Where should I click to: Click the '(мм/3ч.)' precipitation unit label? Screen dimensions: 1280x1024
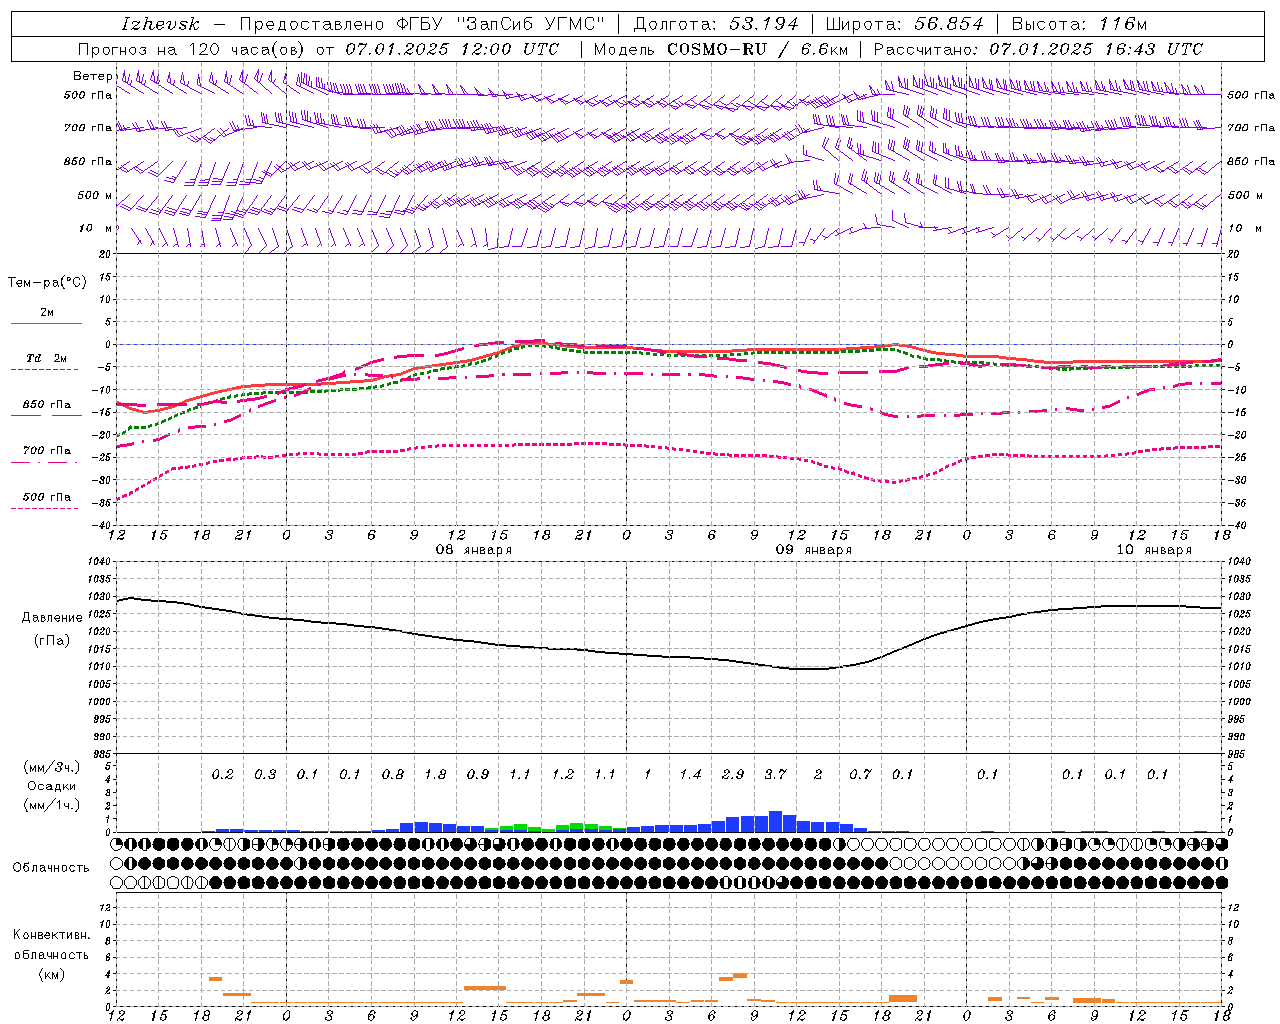pyautogui.click(x=52, y=767)
